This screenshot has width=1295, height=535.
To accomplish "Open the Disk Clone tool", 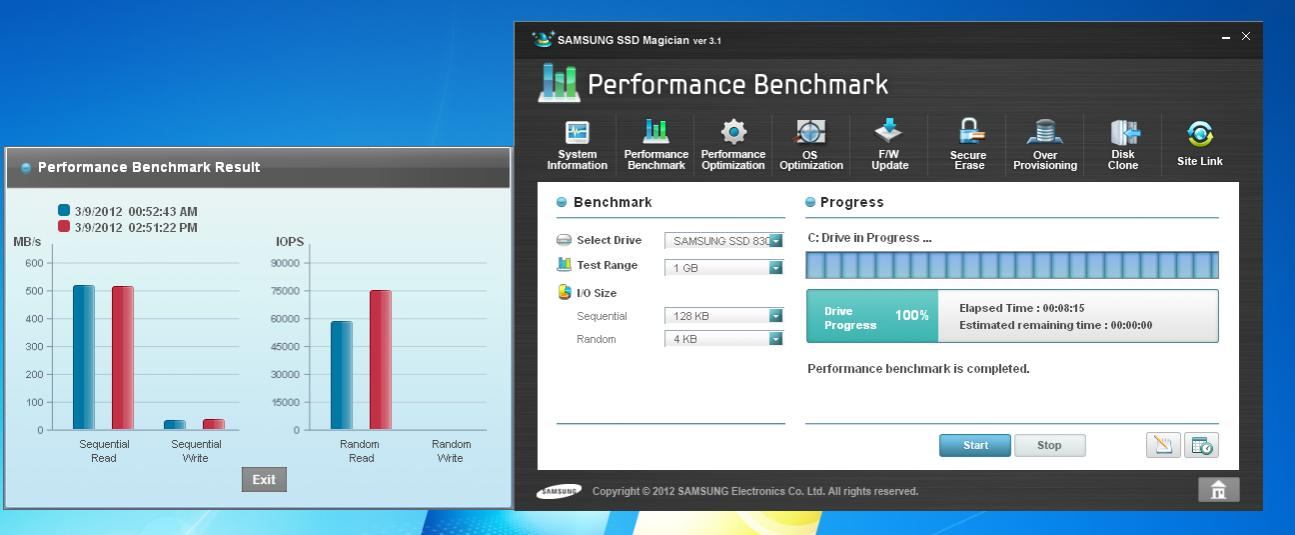I will click(1123, 146).
